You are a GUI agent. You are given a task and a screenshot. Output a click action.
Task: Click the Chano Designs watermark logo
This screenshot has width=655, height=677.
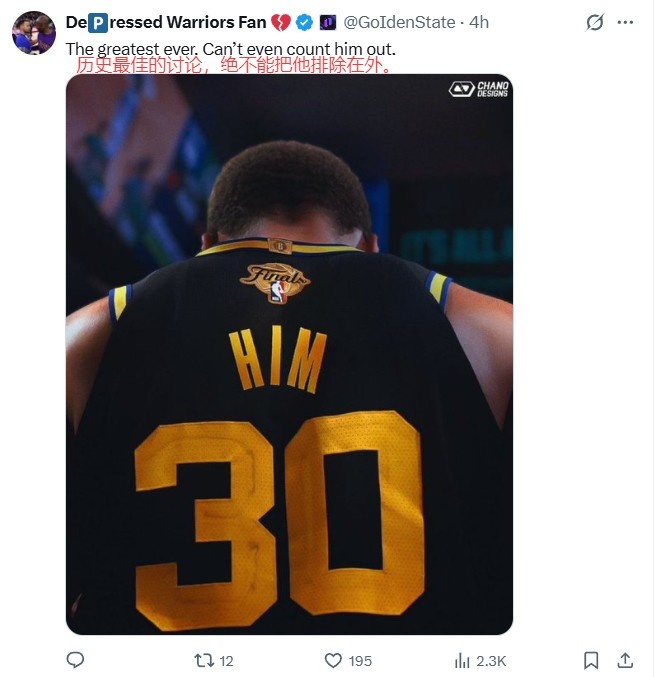(479, 89)
